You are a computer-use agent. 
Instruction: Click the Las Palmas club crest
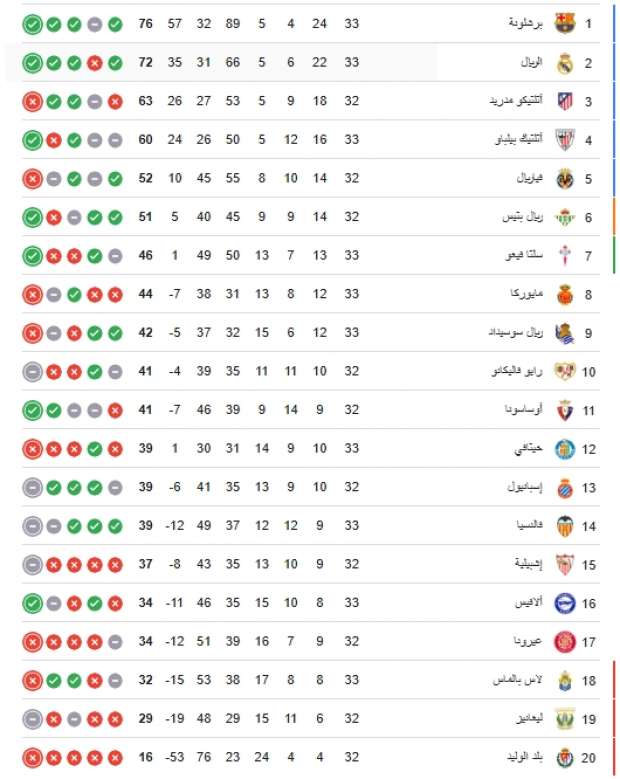coord(565,681)
